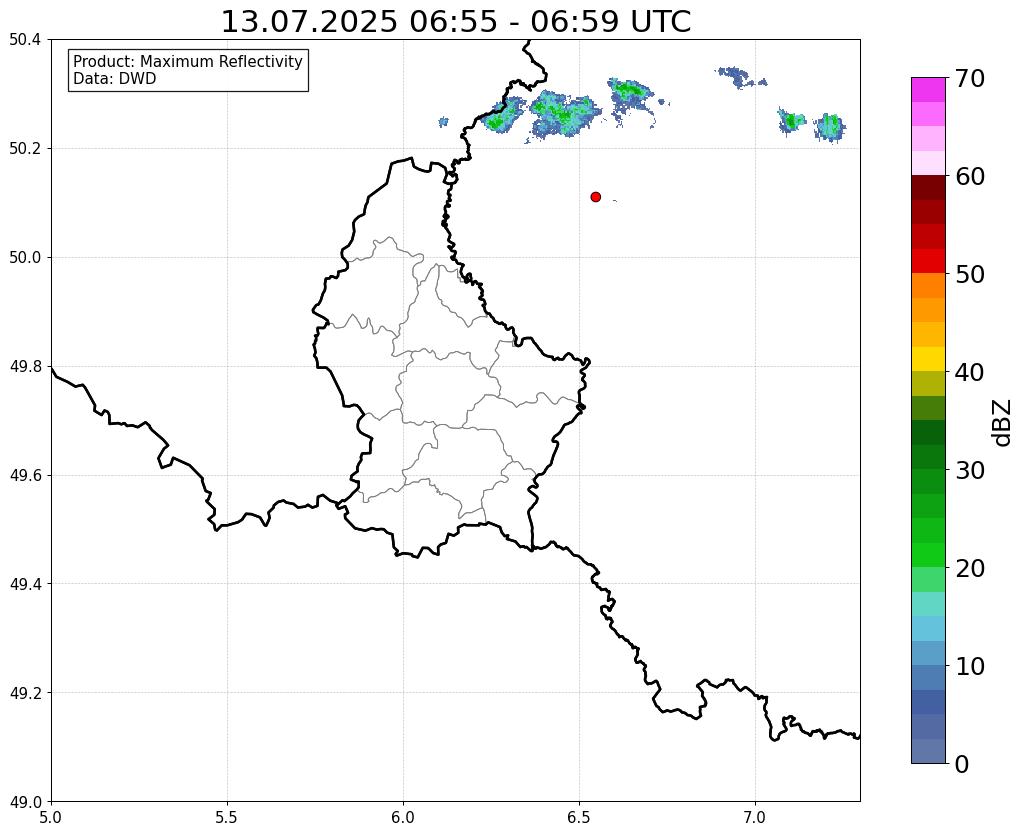Click latitude label 49.2
The height and width of the screenshot is (834, 1023).
[x=25, y=692]
